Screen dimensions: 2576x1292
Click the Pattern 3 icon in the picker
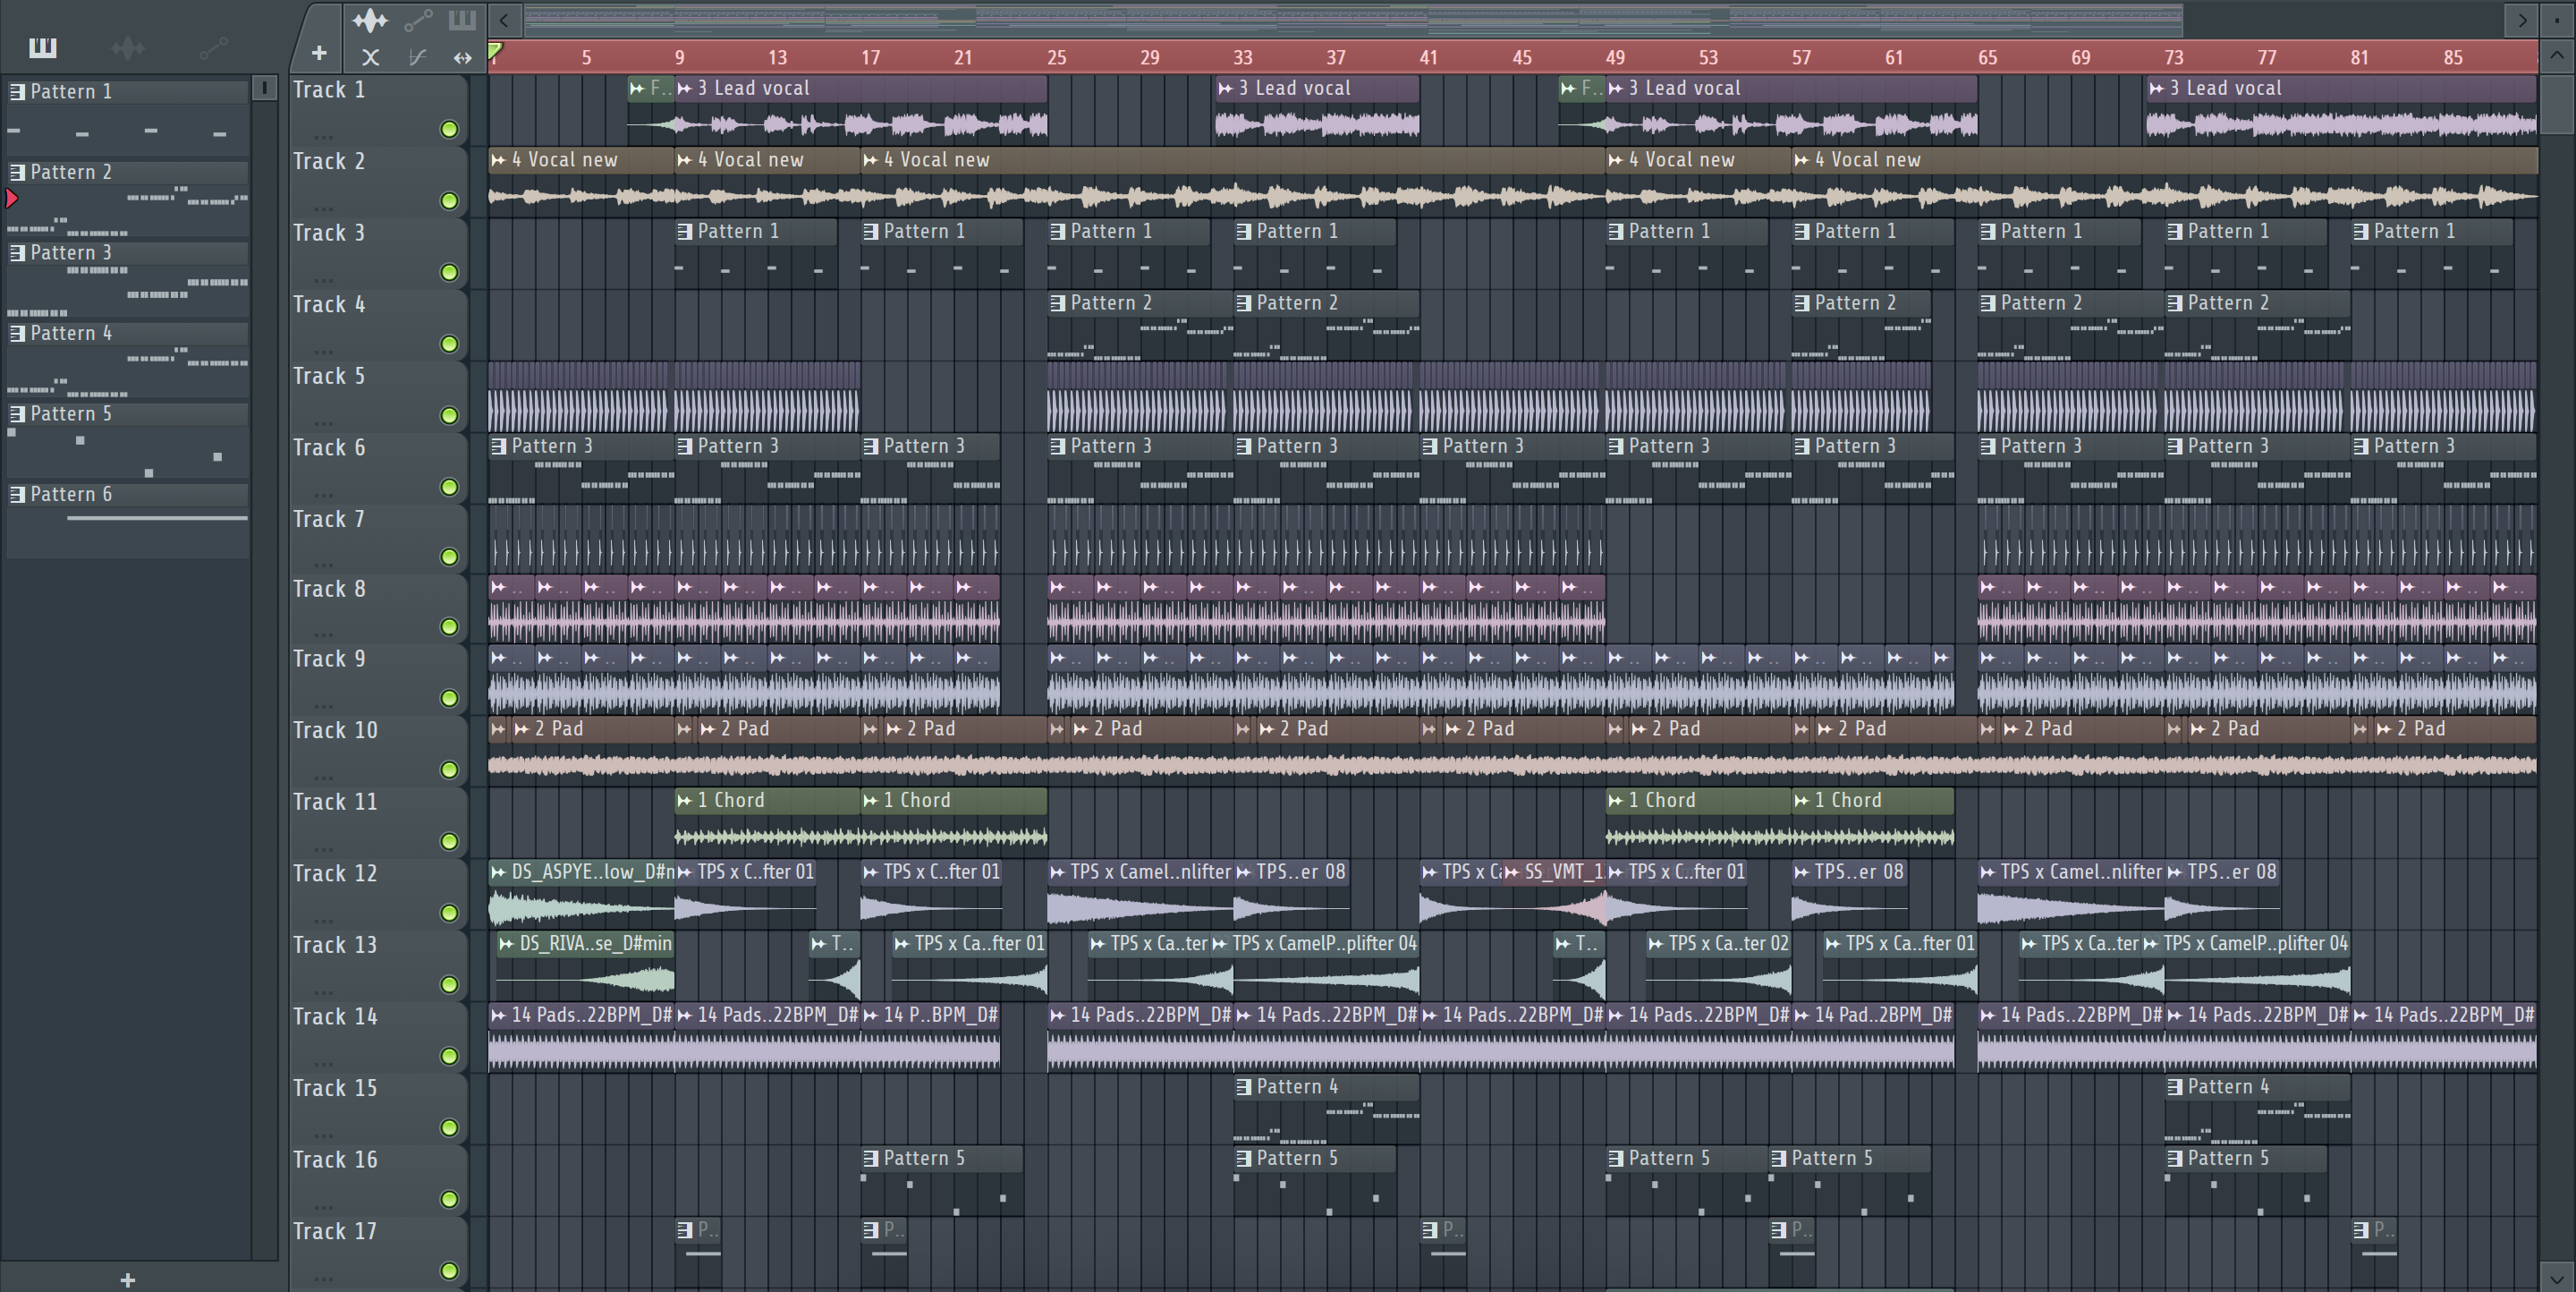(x=17, y=253)
